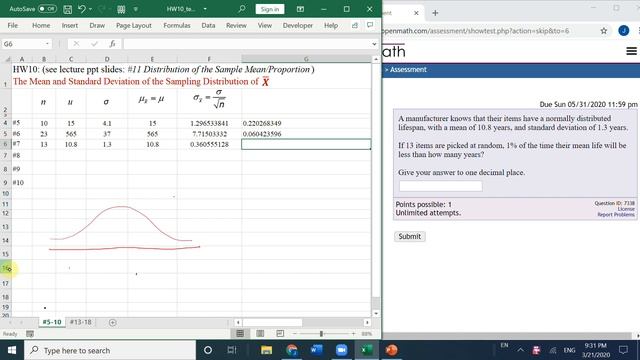Open Ribbon Display Options icon
This screenshot has height=360, width=640.
pyautogui.click(x=300, y=9)
